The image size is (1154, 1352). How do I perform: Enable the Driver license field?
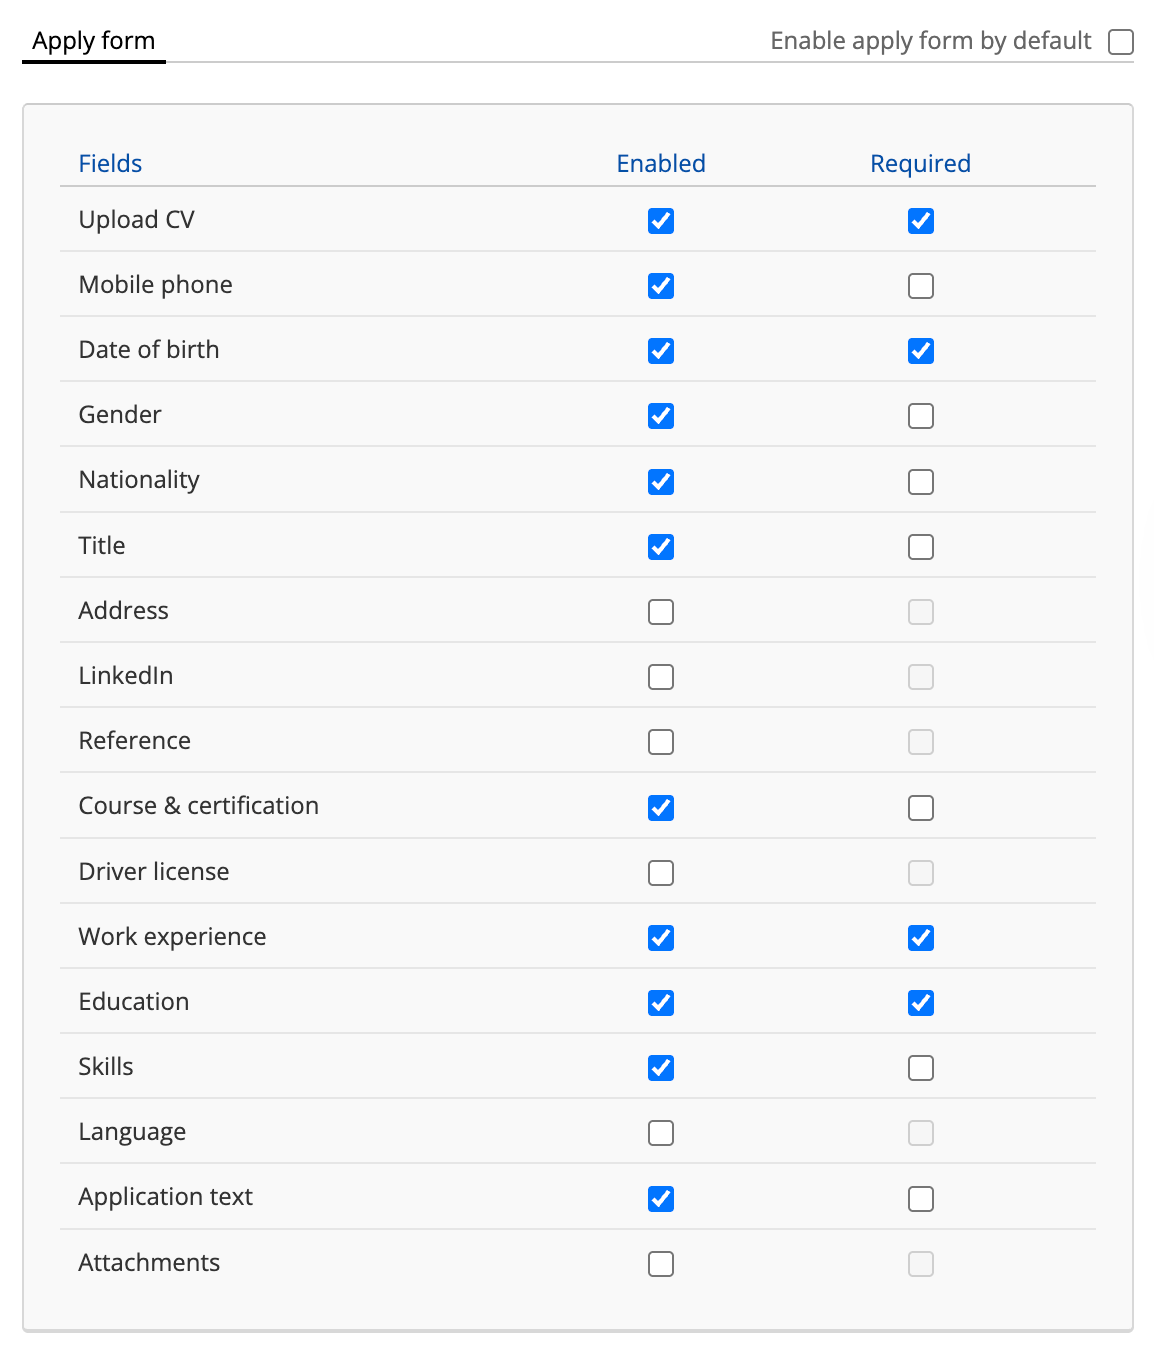[661, 873]
